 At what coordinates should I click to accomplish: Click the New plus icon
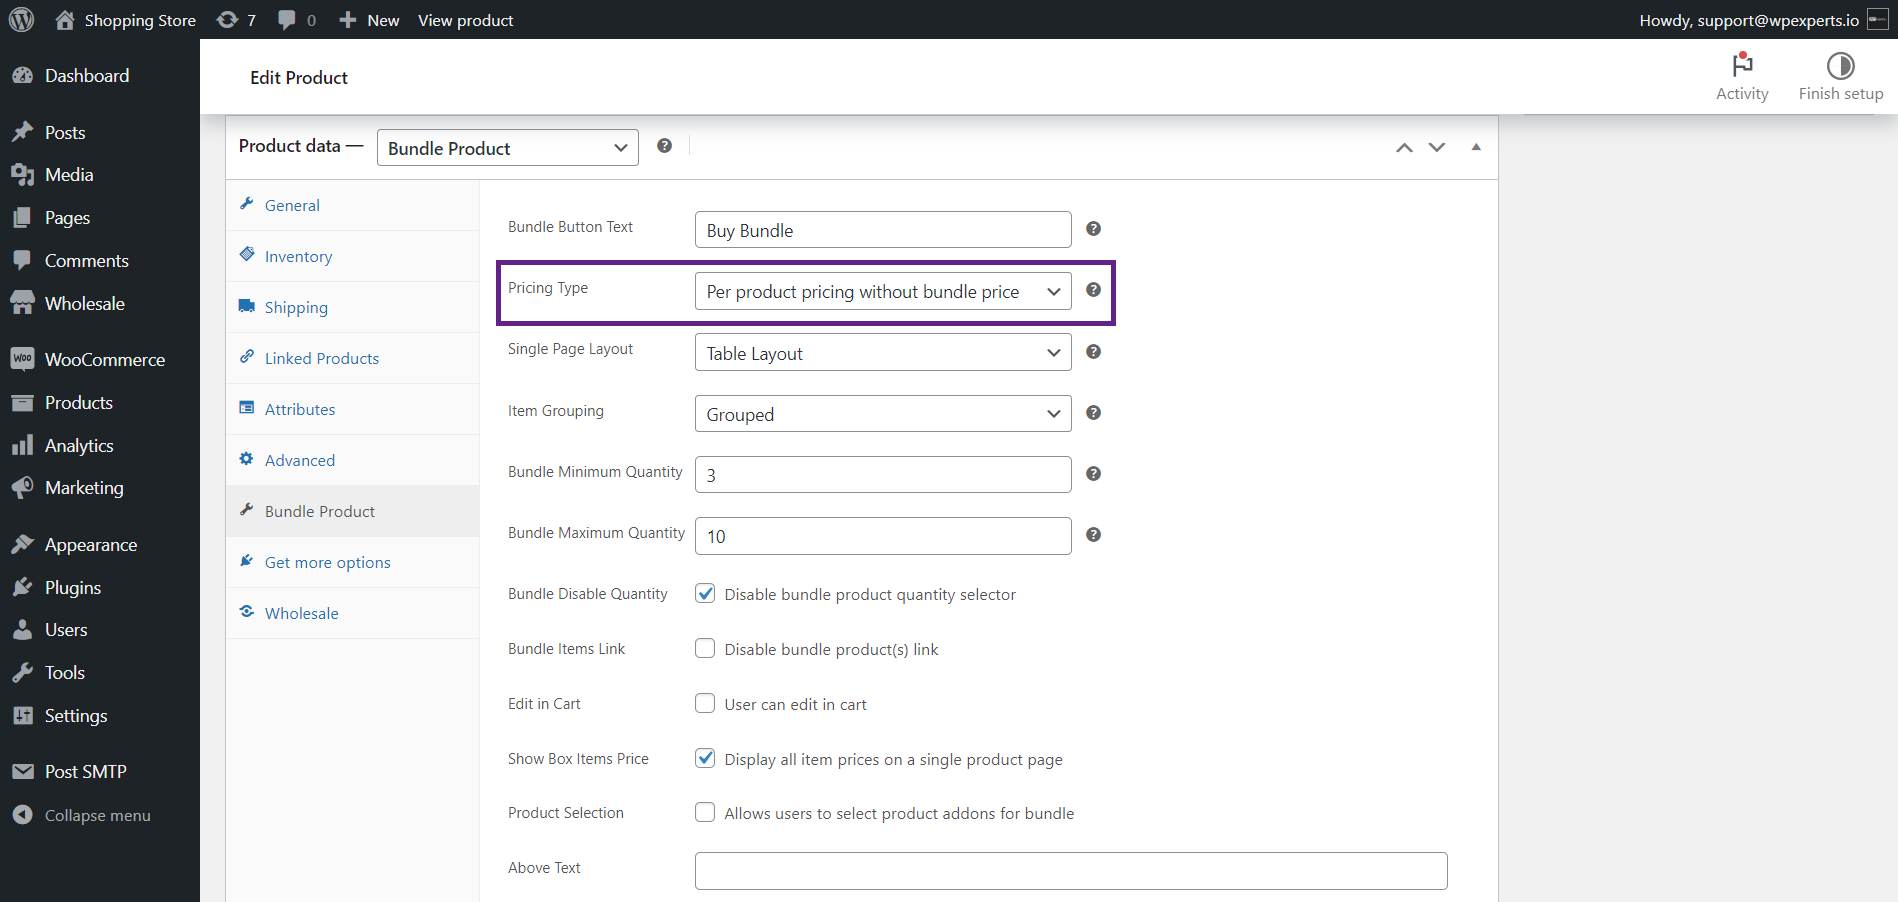pyautogui.click(x=347, y=20)
